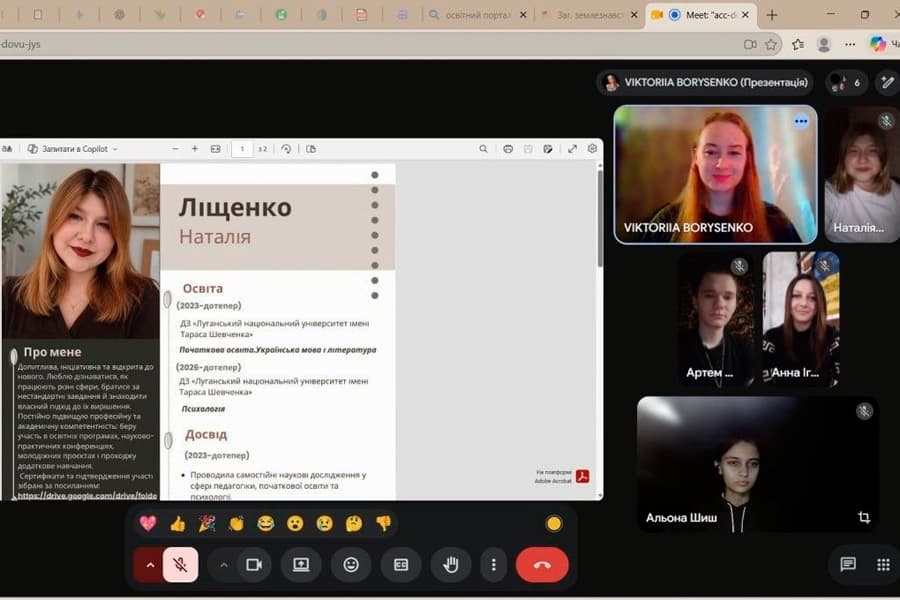Turn on closed captions
The width and height of the screenshot is (900, 600).
pyautogui.click(x=401, y=565)
